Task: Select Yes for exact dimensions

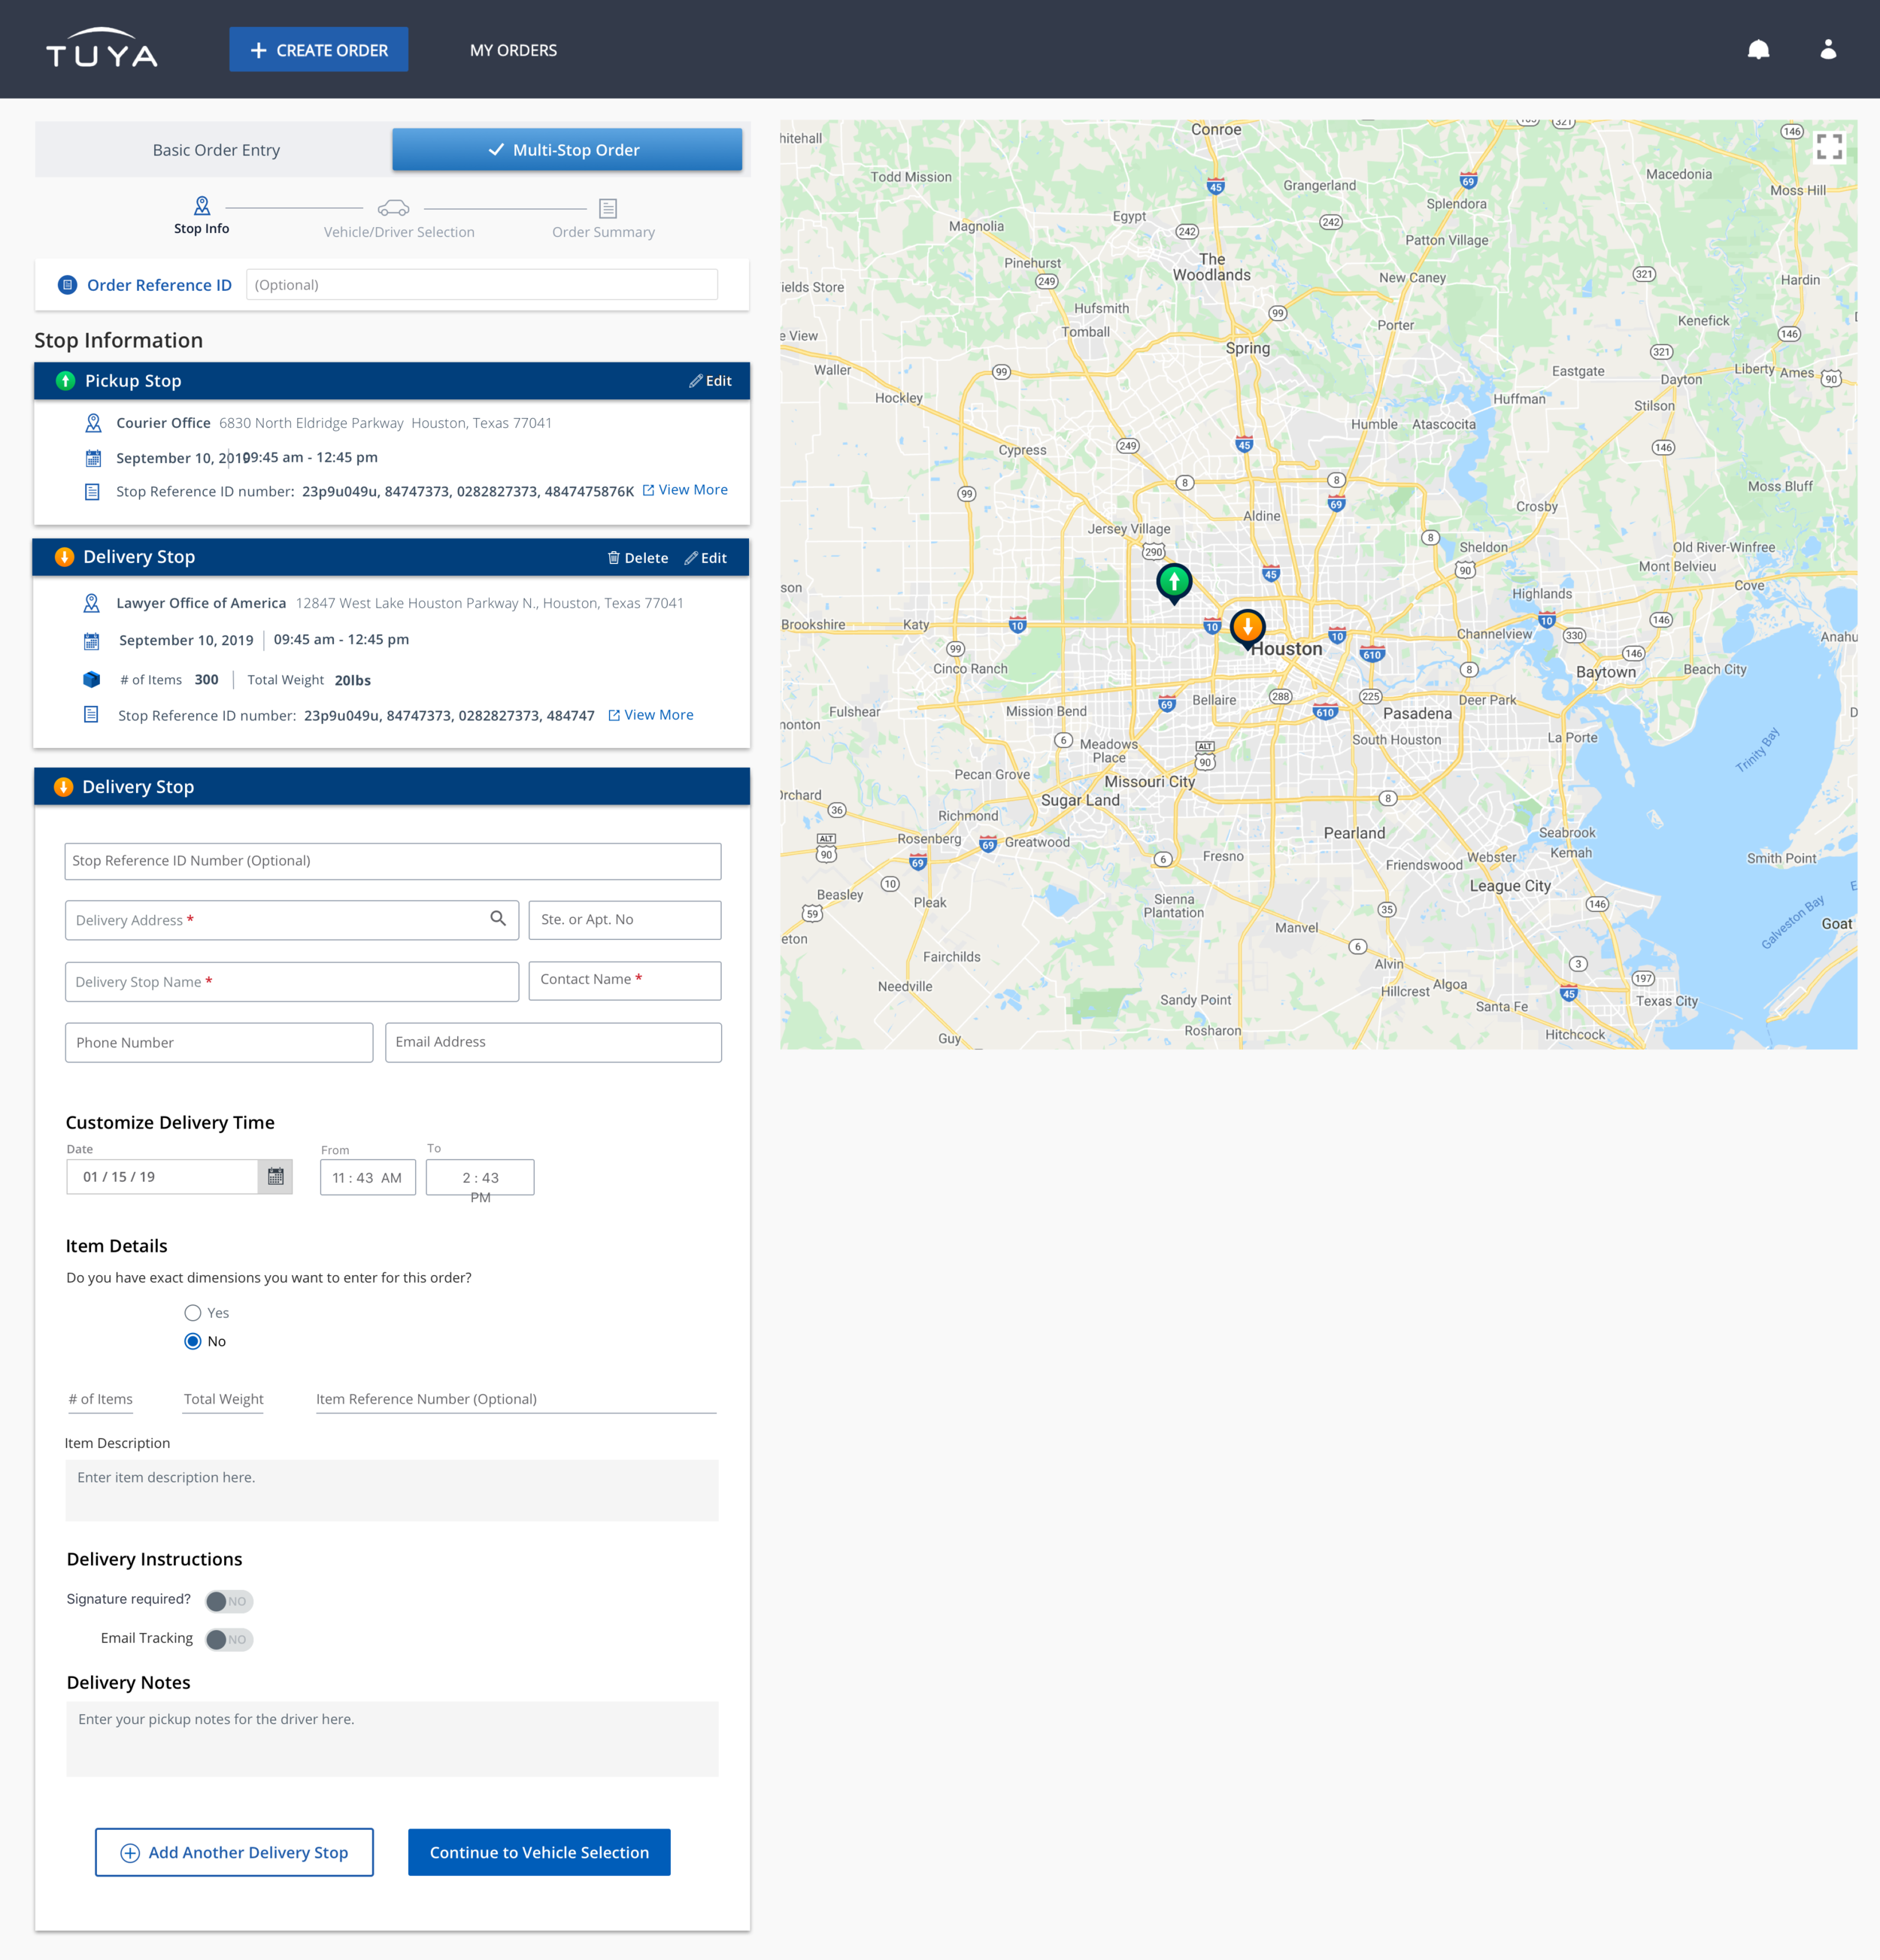Action: (193, 1313)
